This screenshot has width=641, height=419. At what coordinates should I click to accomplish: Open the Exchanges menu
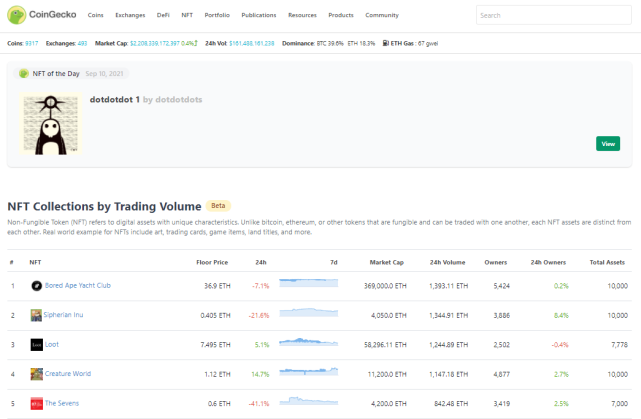pyautogui.click(x=130, y=16)
